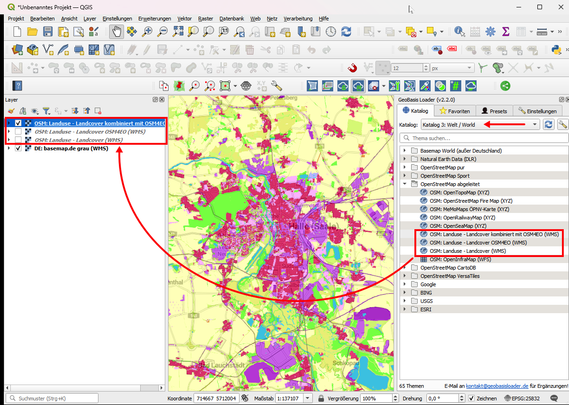Expand the ESRI folder
569x405 pixels.
(x=405, y=309)
